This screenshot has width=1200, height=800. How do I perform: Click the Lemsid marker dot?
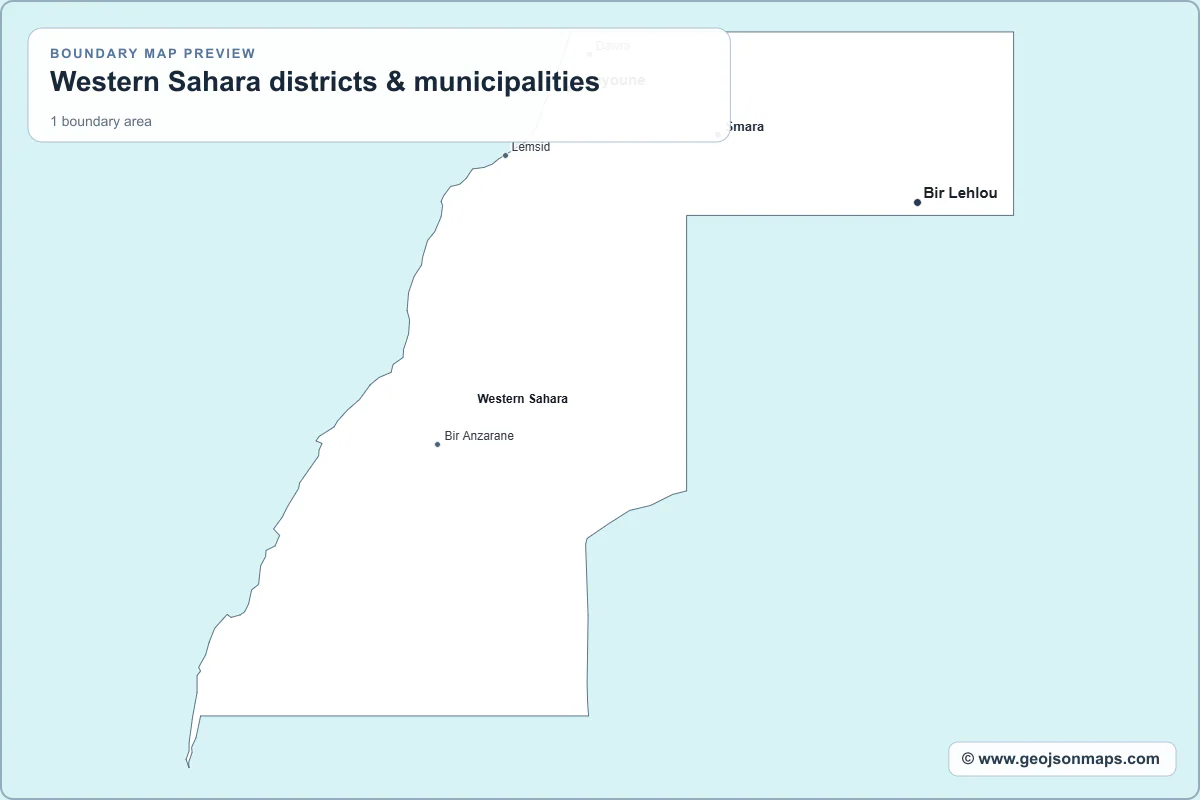pyautogui.click(x=505, y=155)
